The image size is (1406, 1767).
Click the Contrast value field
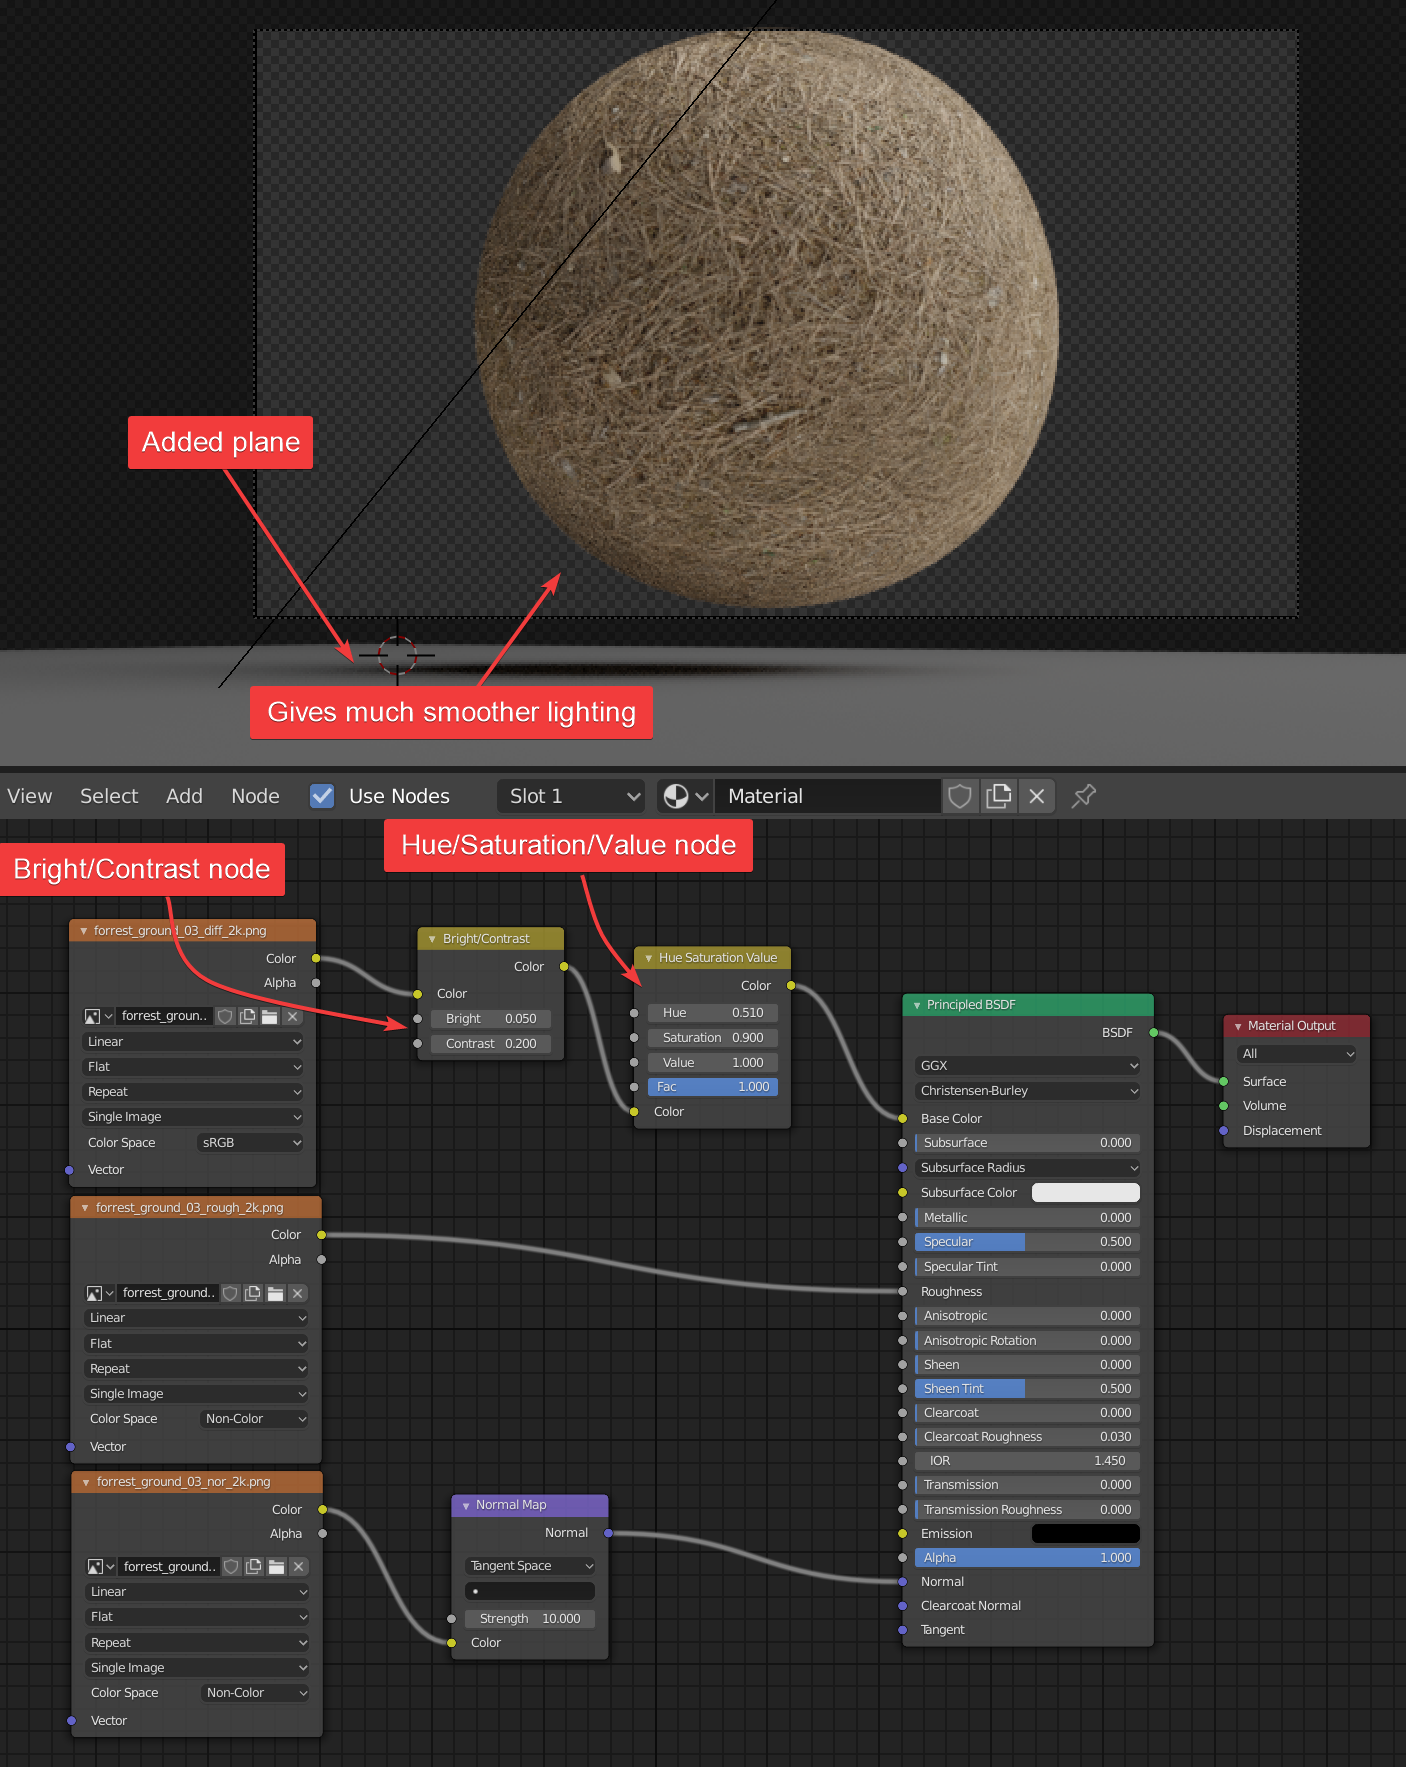click(491, 1044)
